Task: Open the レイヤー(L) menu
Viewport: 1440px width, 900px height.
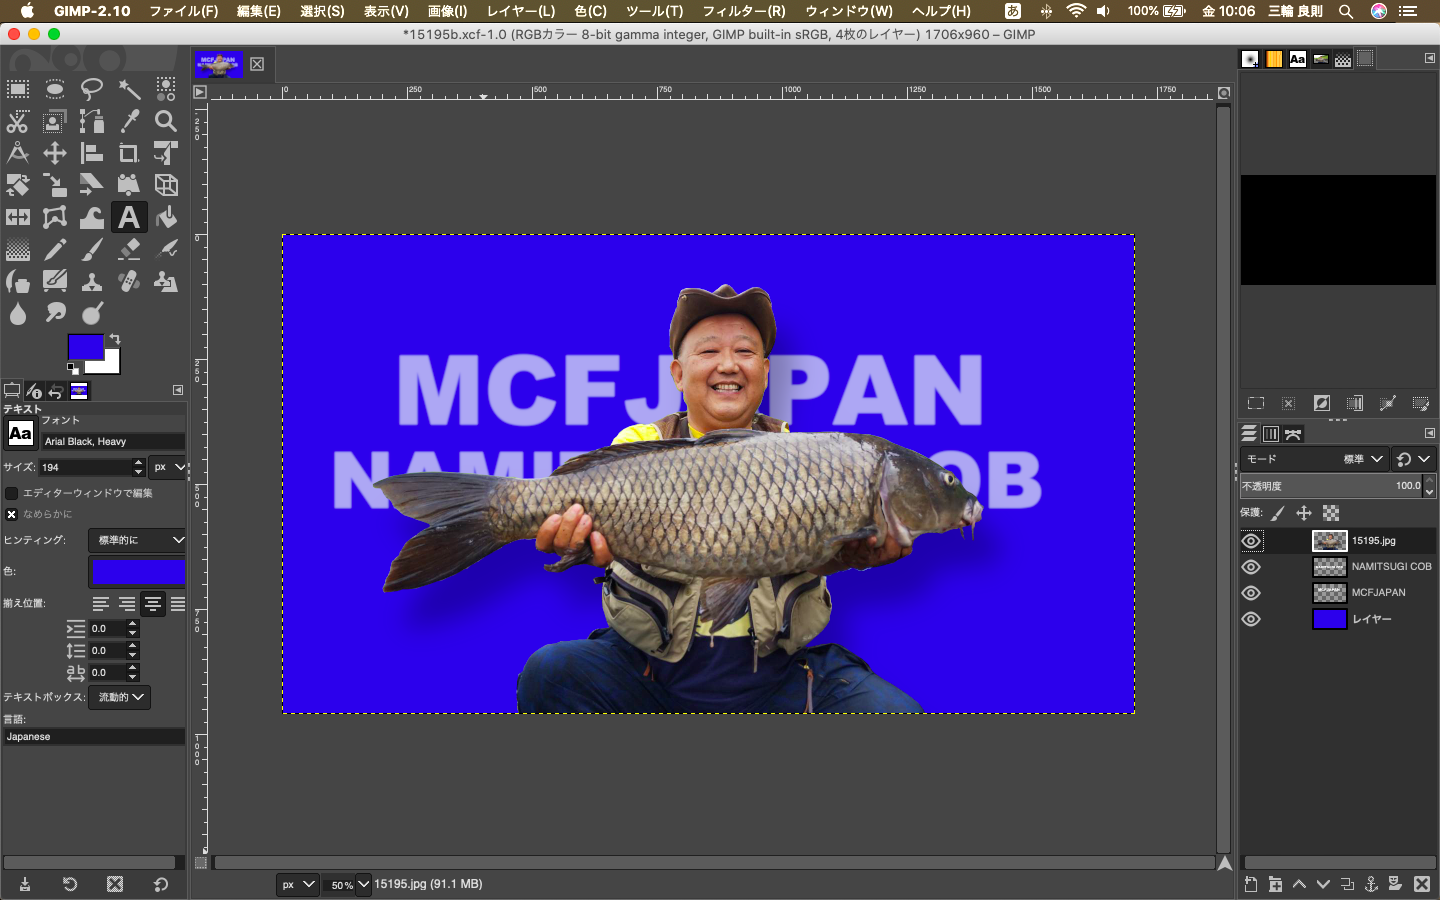Action: (520, 11)
